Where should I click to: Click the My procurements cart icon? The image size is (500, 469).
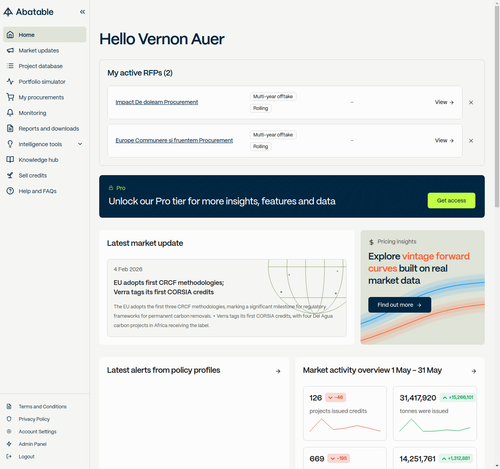(x=10, y=97)
